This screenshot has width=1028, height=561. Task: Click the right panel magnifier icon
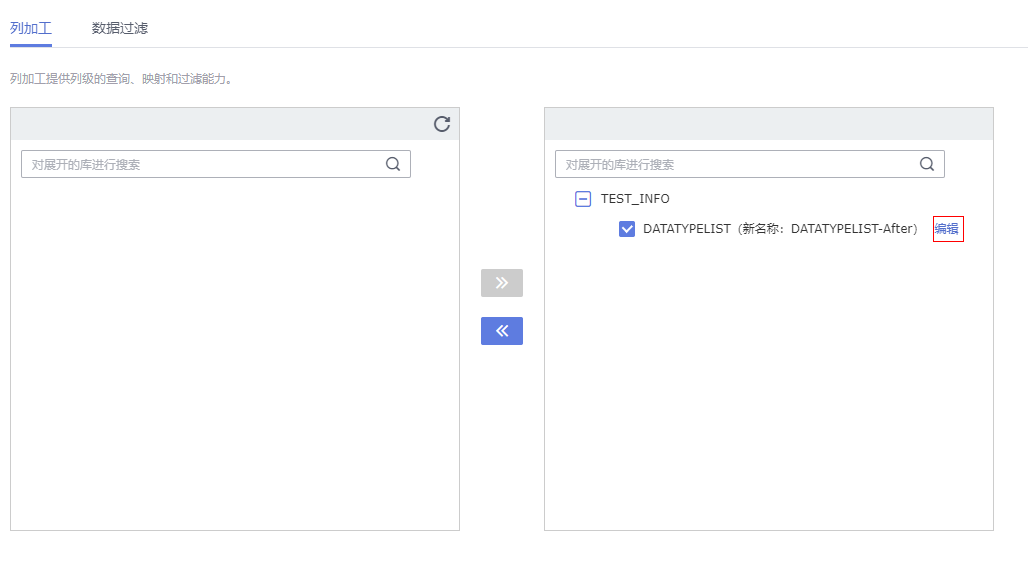coord(927,165)
